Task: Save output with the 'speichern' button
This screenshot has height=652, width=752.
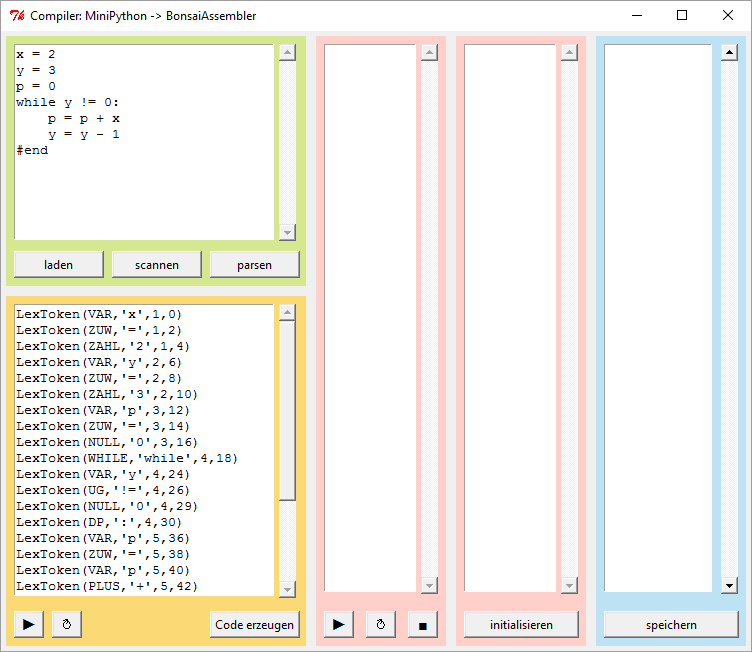Action: pyautogui.click(x=671, y=624)
